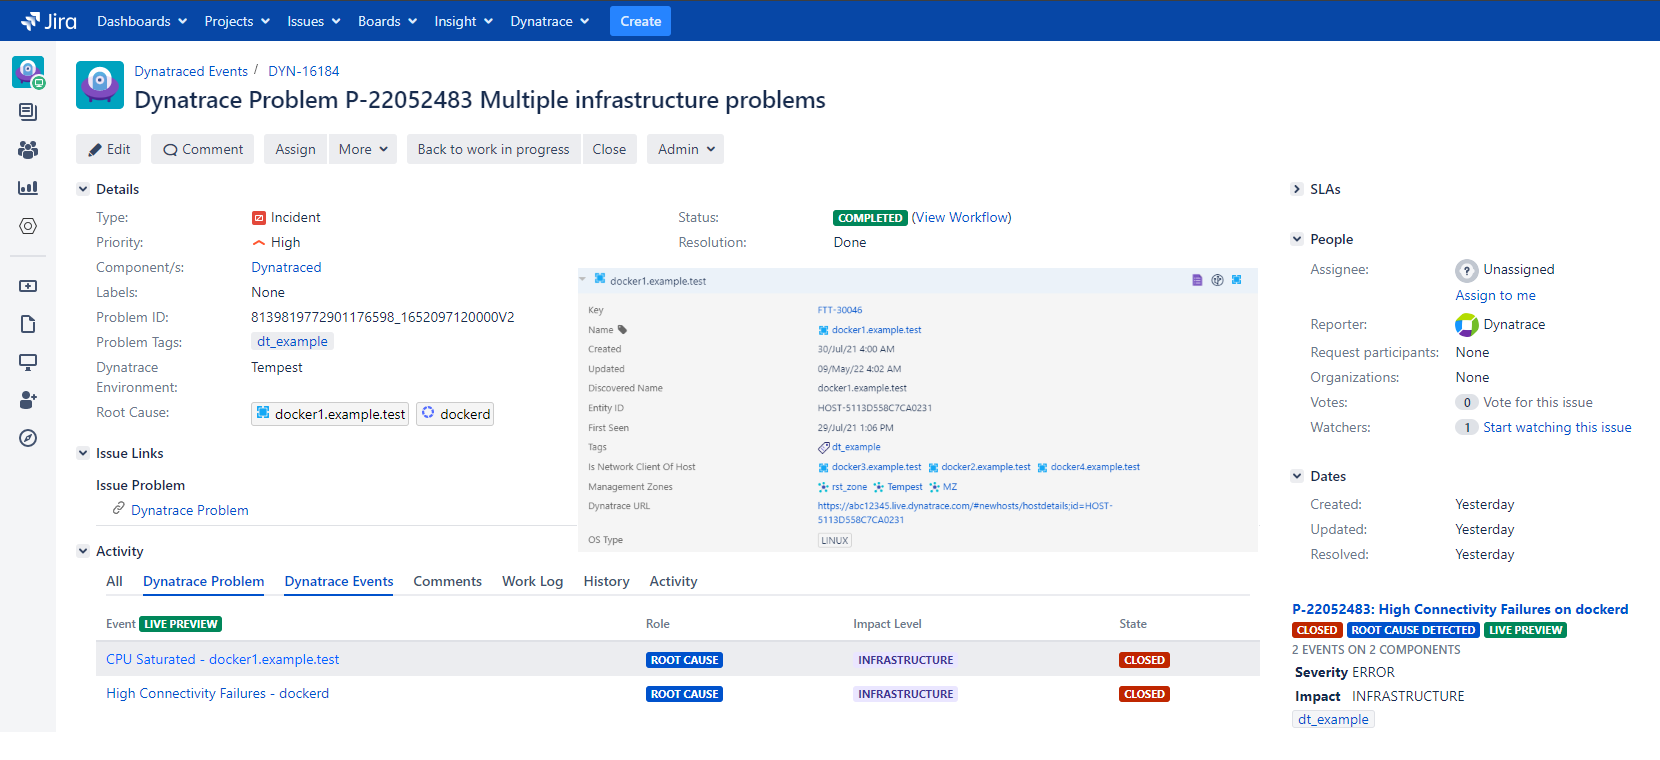Click the High priority arrow icon
The height and width of the screenshot is (760, 1660).
coord(259,243)
